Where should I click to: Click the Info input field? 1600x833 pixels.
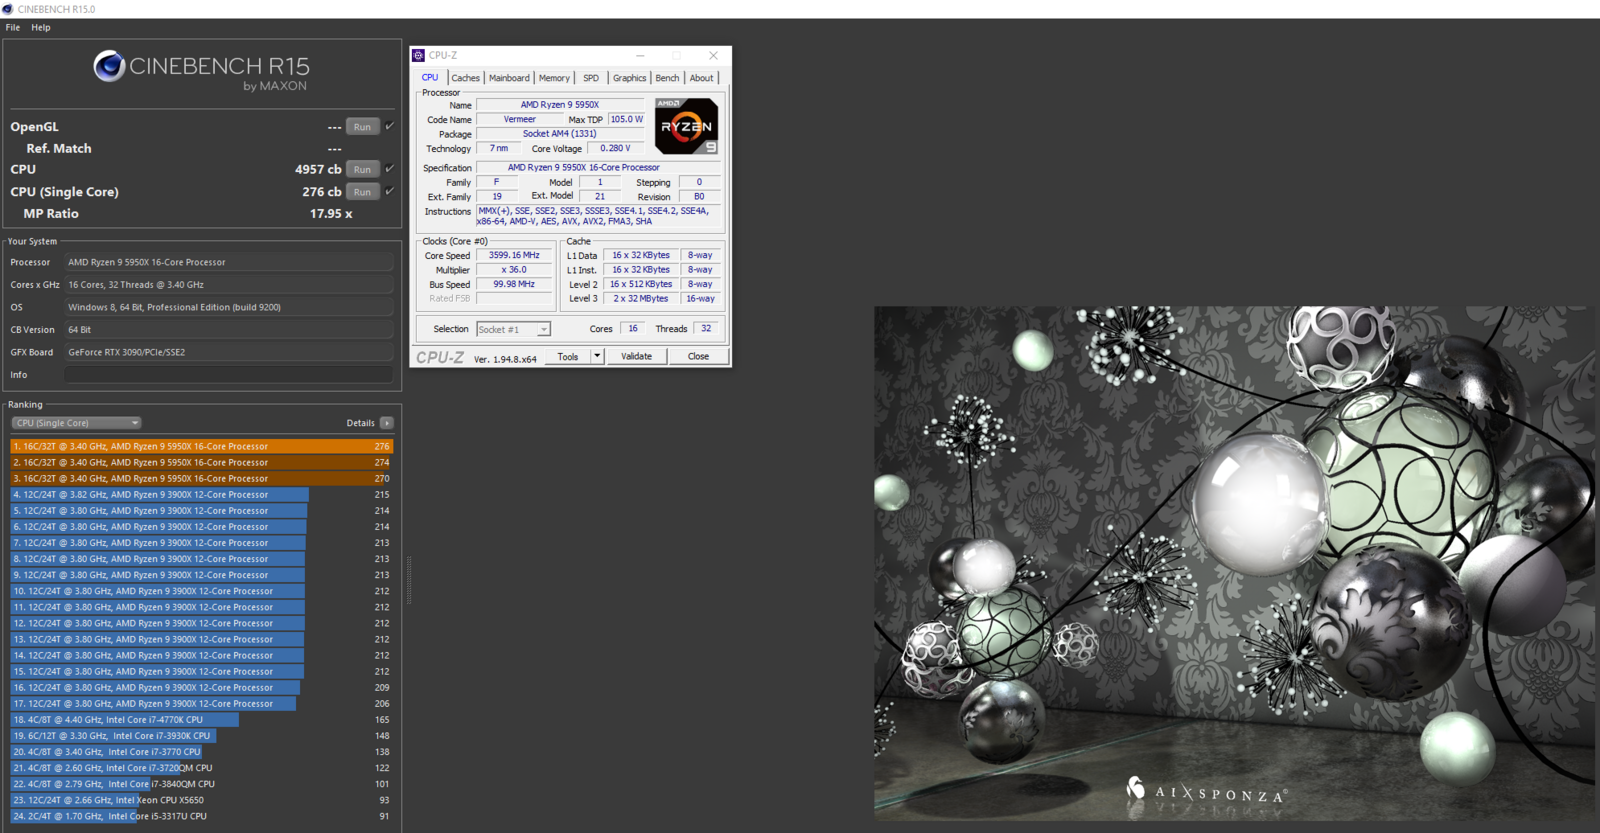[229, 374]
